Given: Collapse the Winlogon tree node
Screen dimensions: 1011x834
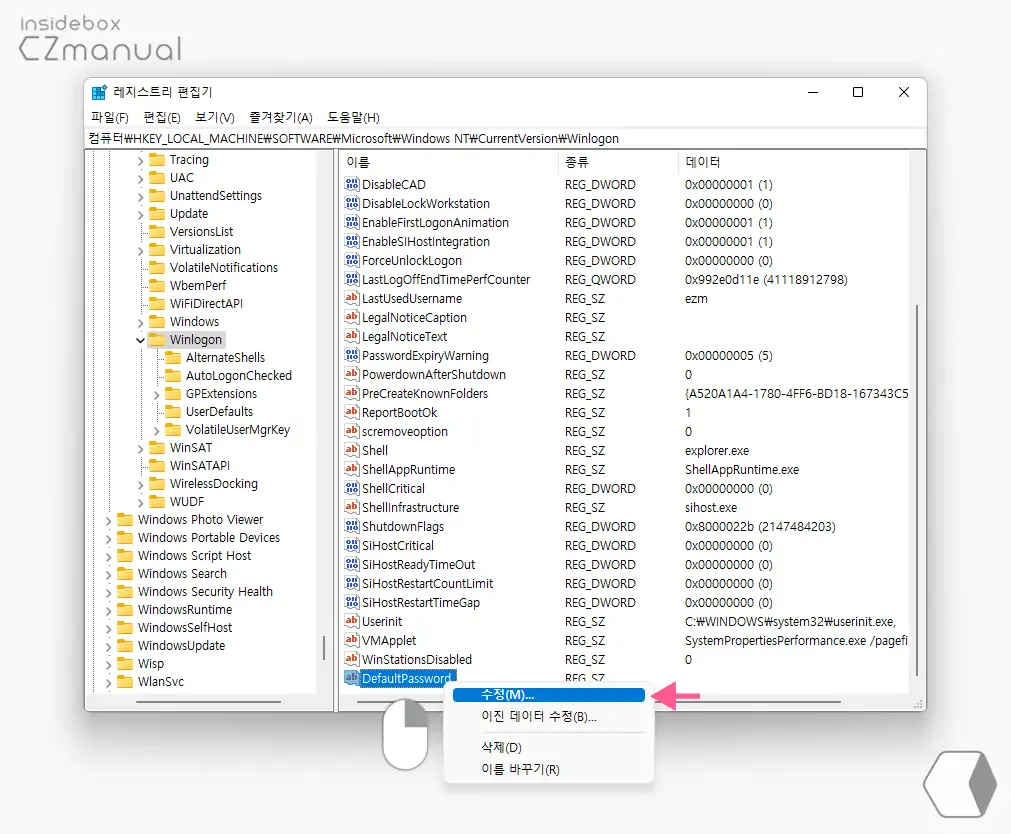Looking at the screenshot, I should coord(141,340).
